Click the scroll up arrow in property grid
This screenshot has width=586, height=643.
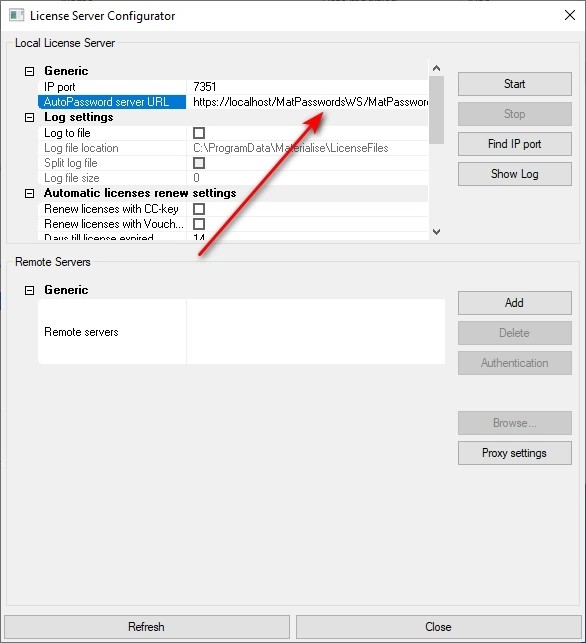[x=436, y=68]
